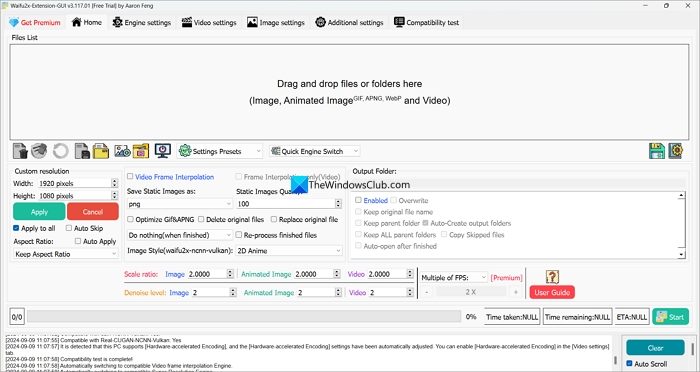
Task: Click the red User Guide button
Action: pyautogui.click(x=552, y=293)
